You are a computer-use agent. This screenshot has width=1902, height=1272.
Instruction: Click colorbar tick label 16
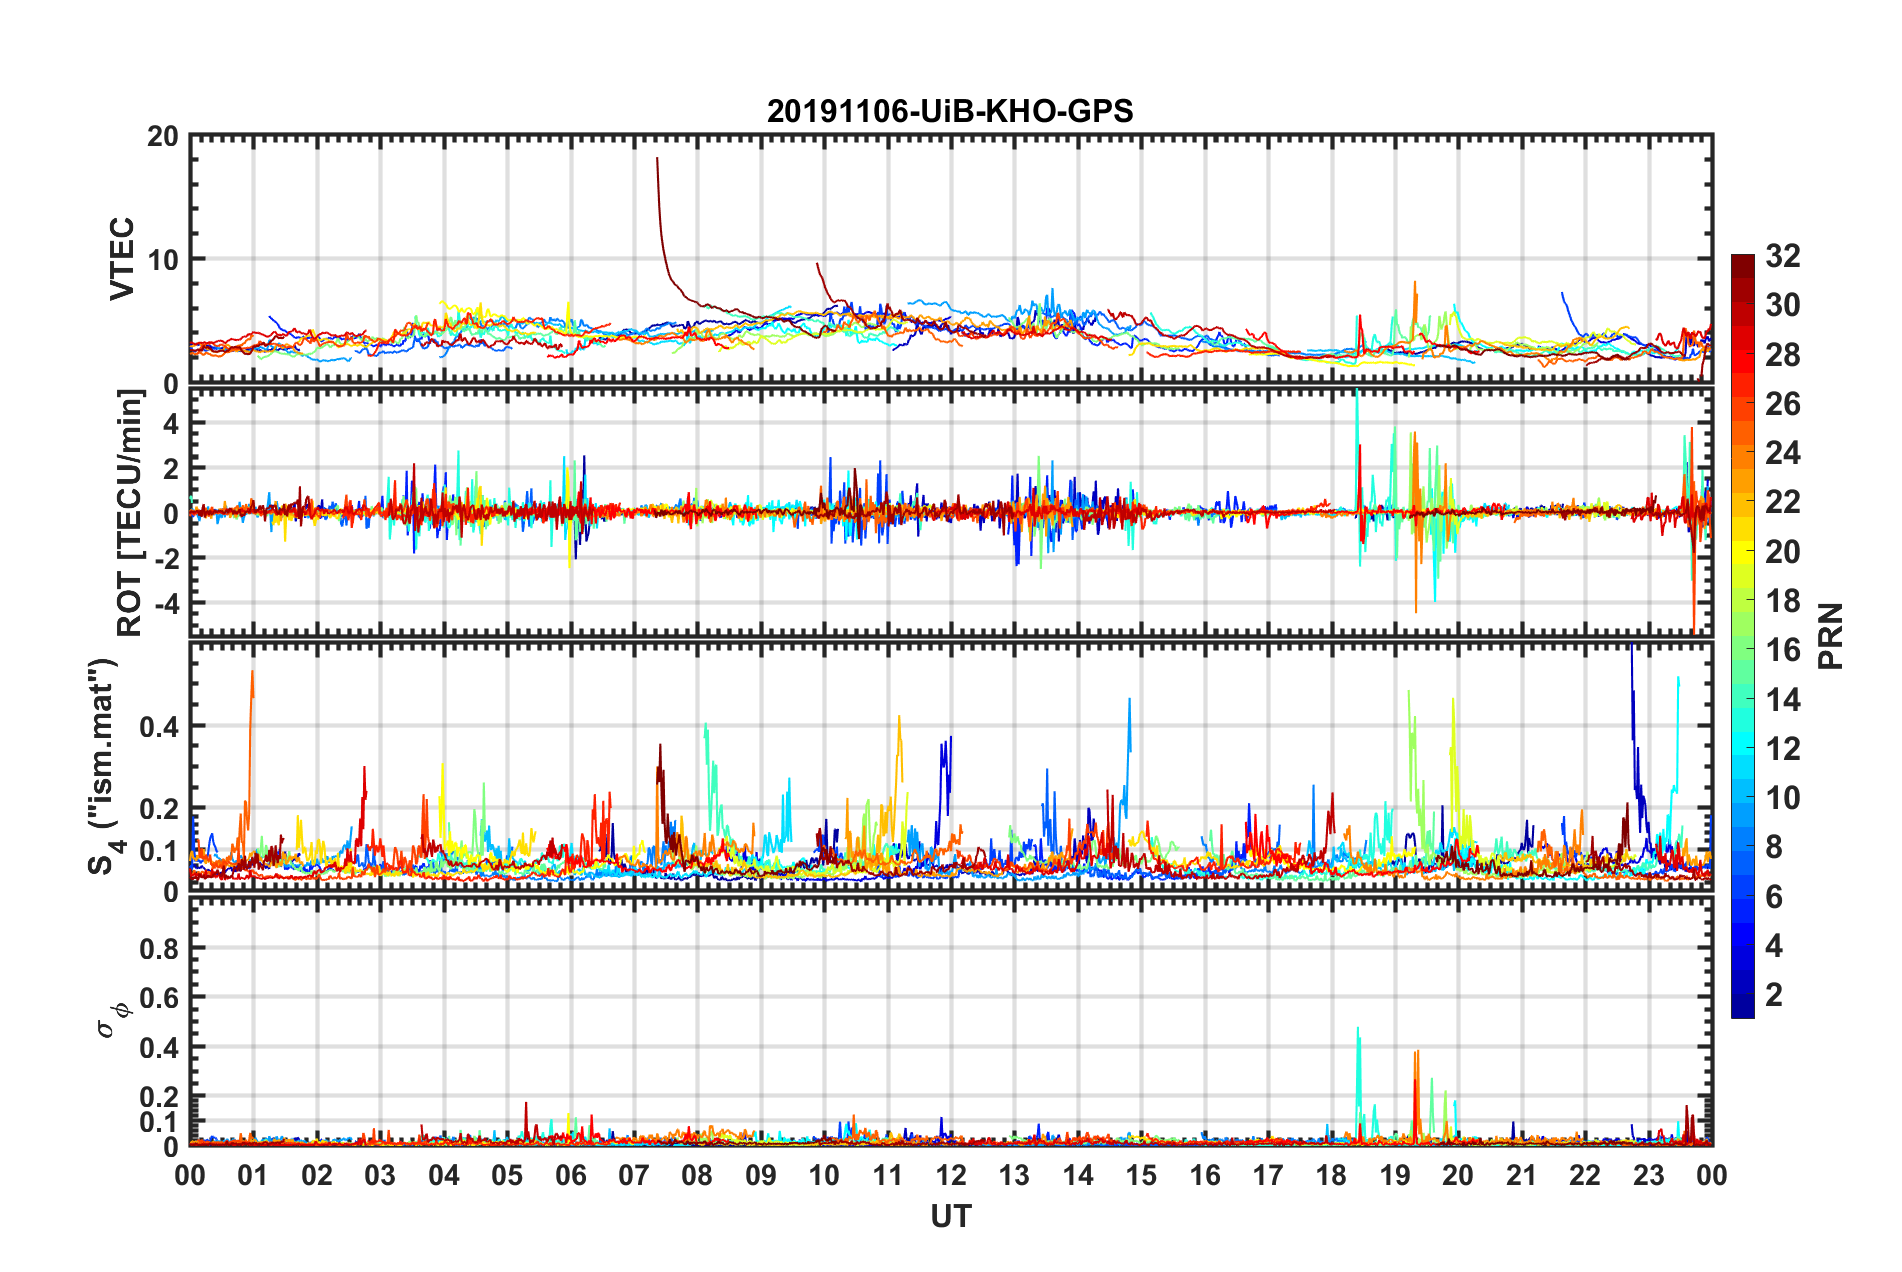(x=1783, y=650)
